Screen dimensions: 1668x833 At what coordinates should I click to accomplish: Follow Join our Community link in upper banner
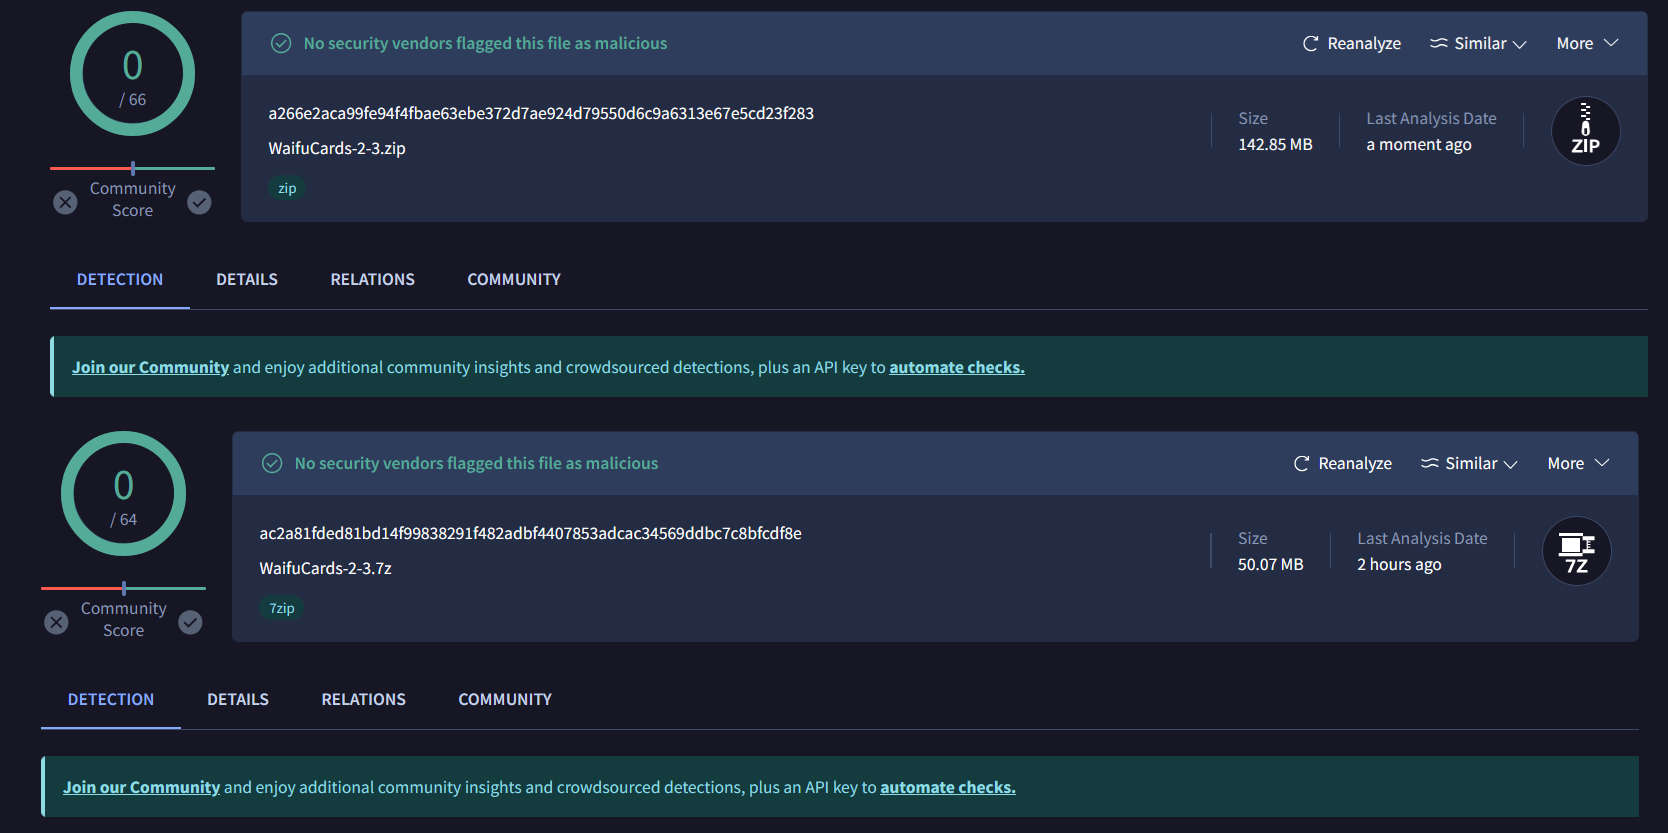coord(150,367)
